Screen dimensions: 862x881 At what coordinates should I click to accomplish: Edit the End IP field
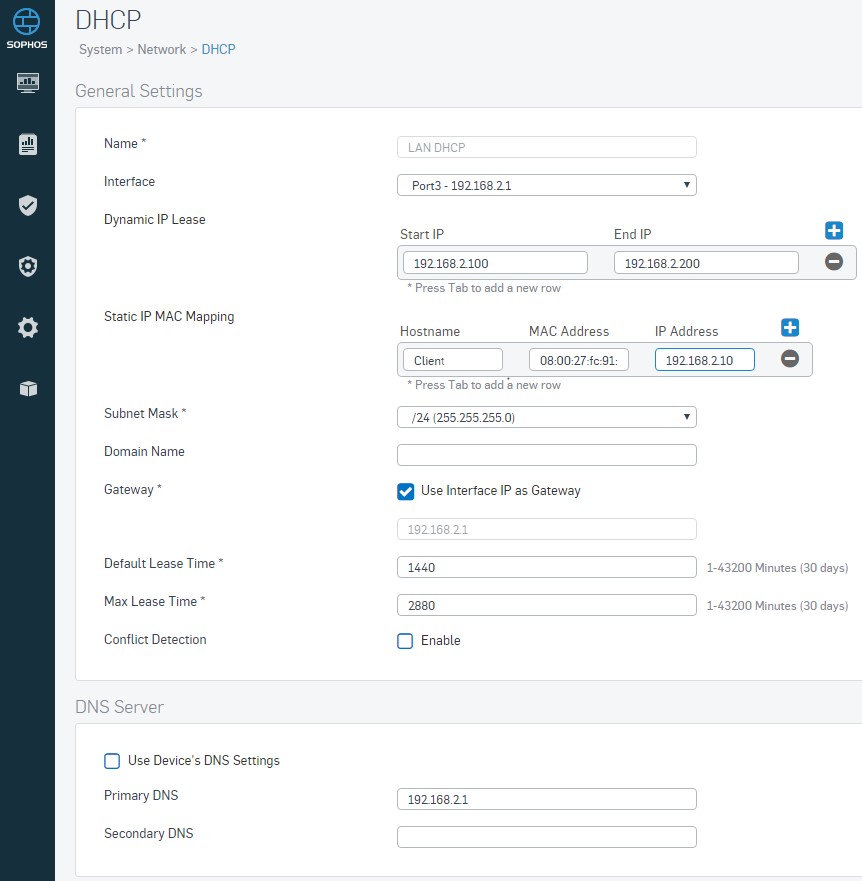706,263
